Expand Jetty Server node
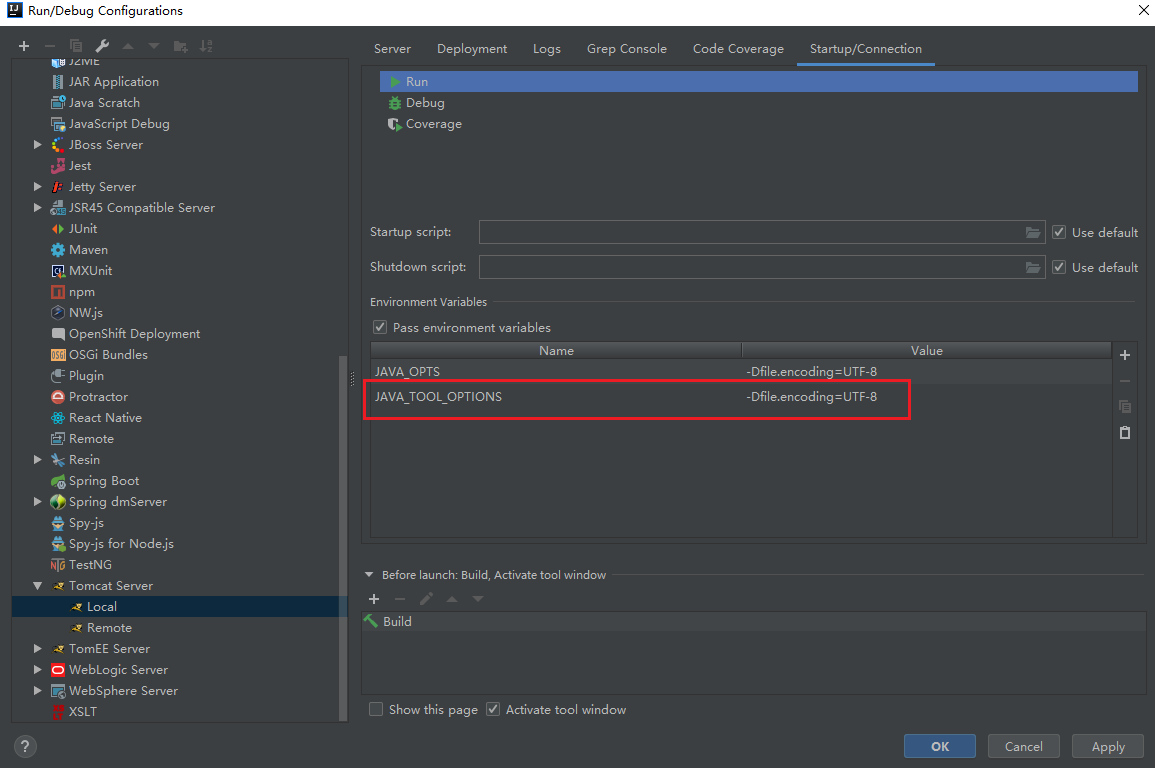1155x768 pixels. pyautogui.click(x=38, y=187)
